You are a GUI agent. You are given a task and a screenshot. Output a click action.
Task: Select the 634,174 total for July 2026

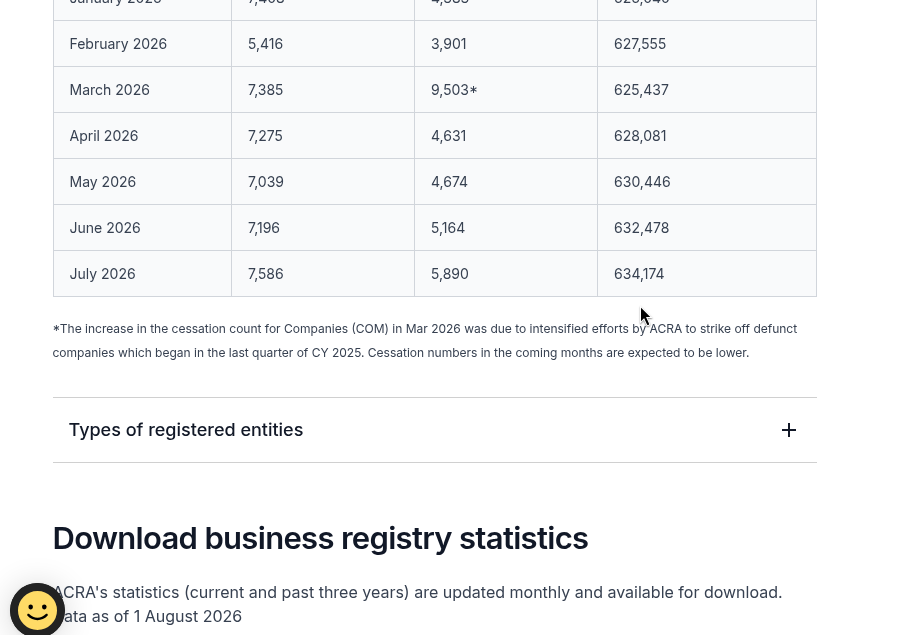639,274
